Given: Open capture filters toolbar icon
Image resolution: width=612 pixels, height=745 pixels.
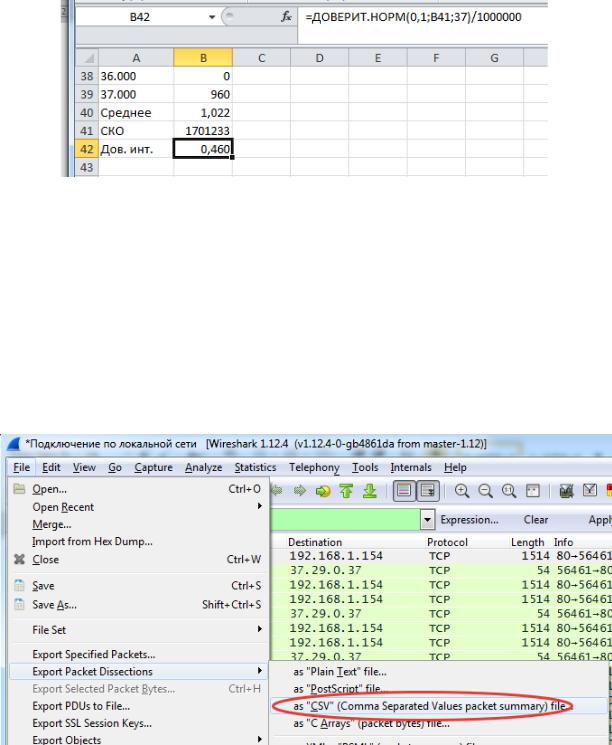Looking at the screenshot, I should (x=566, y=491).
